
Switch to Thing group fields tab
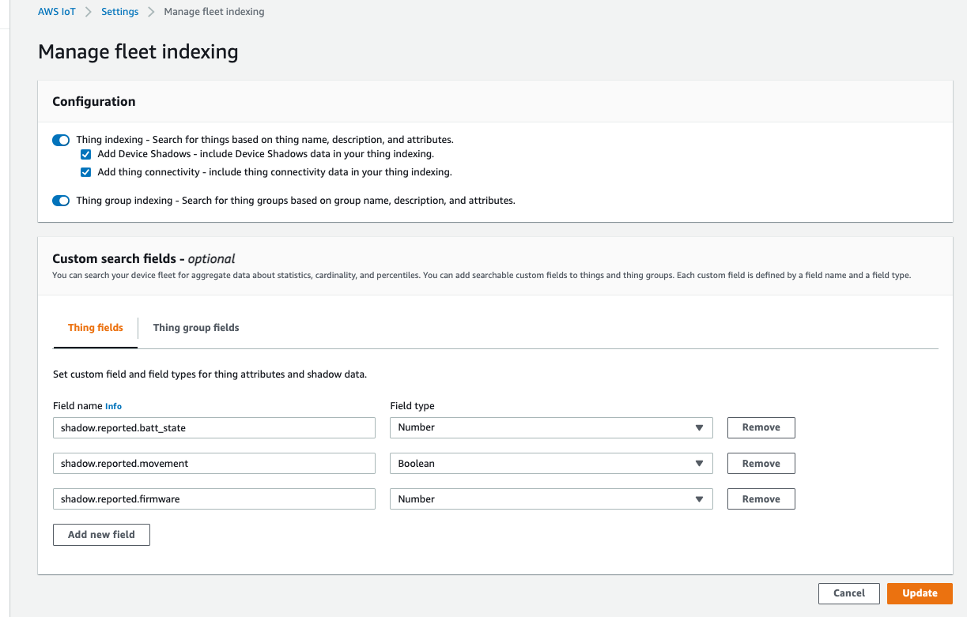pyautogui.click(x=195, y=327)
